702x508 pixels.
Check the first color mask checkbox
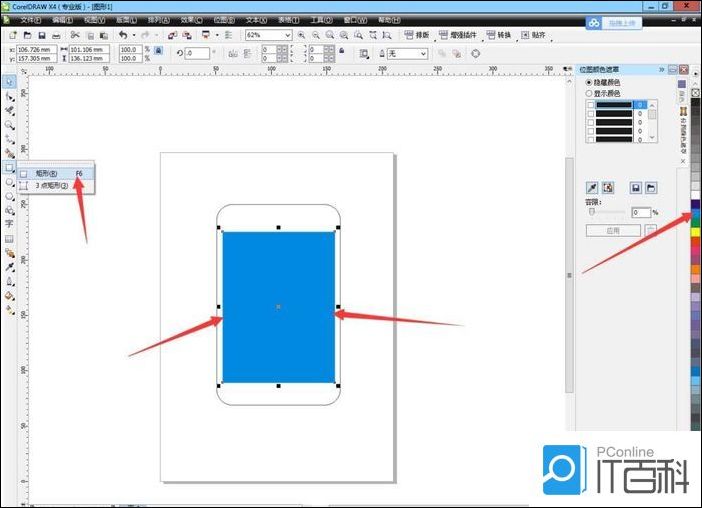tap(591, 104)
